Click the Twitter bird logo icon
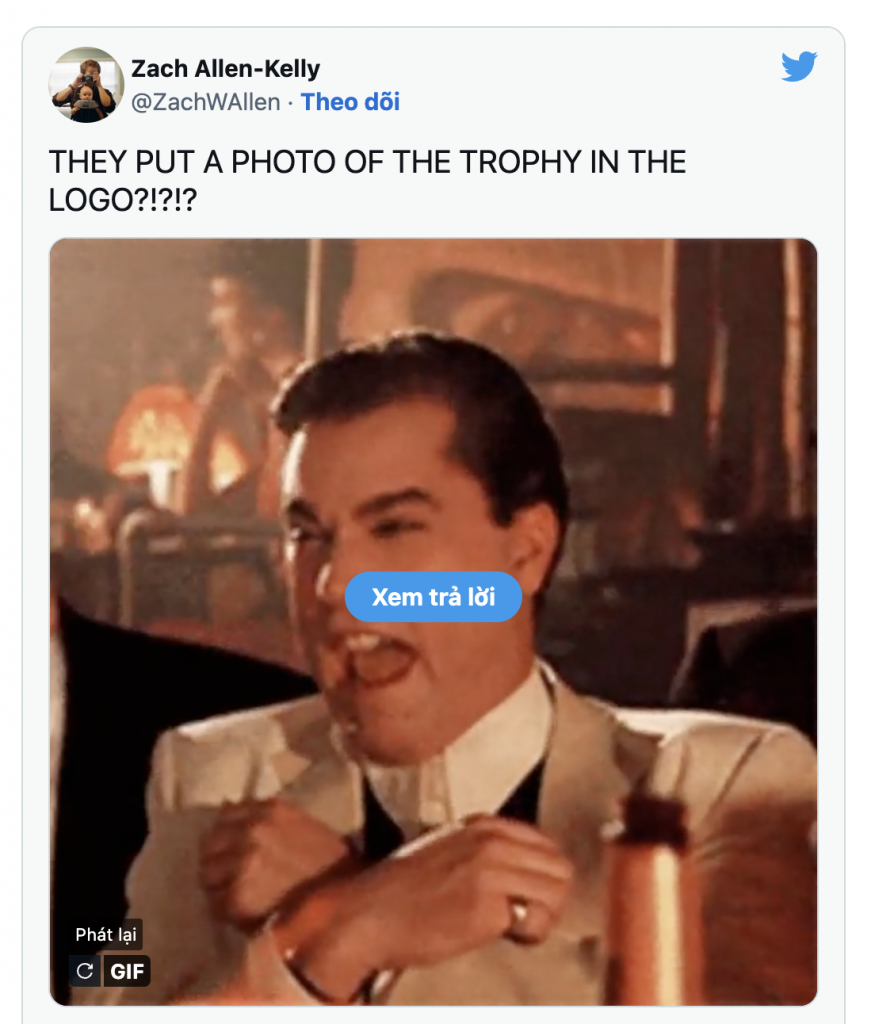The width and height of the screenshot is (875, 1024). click(x=799, y=67)
